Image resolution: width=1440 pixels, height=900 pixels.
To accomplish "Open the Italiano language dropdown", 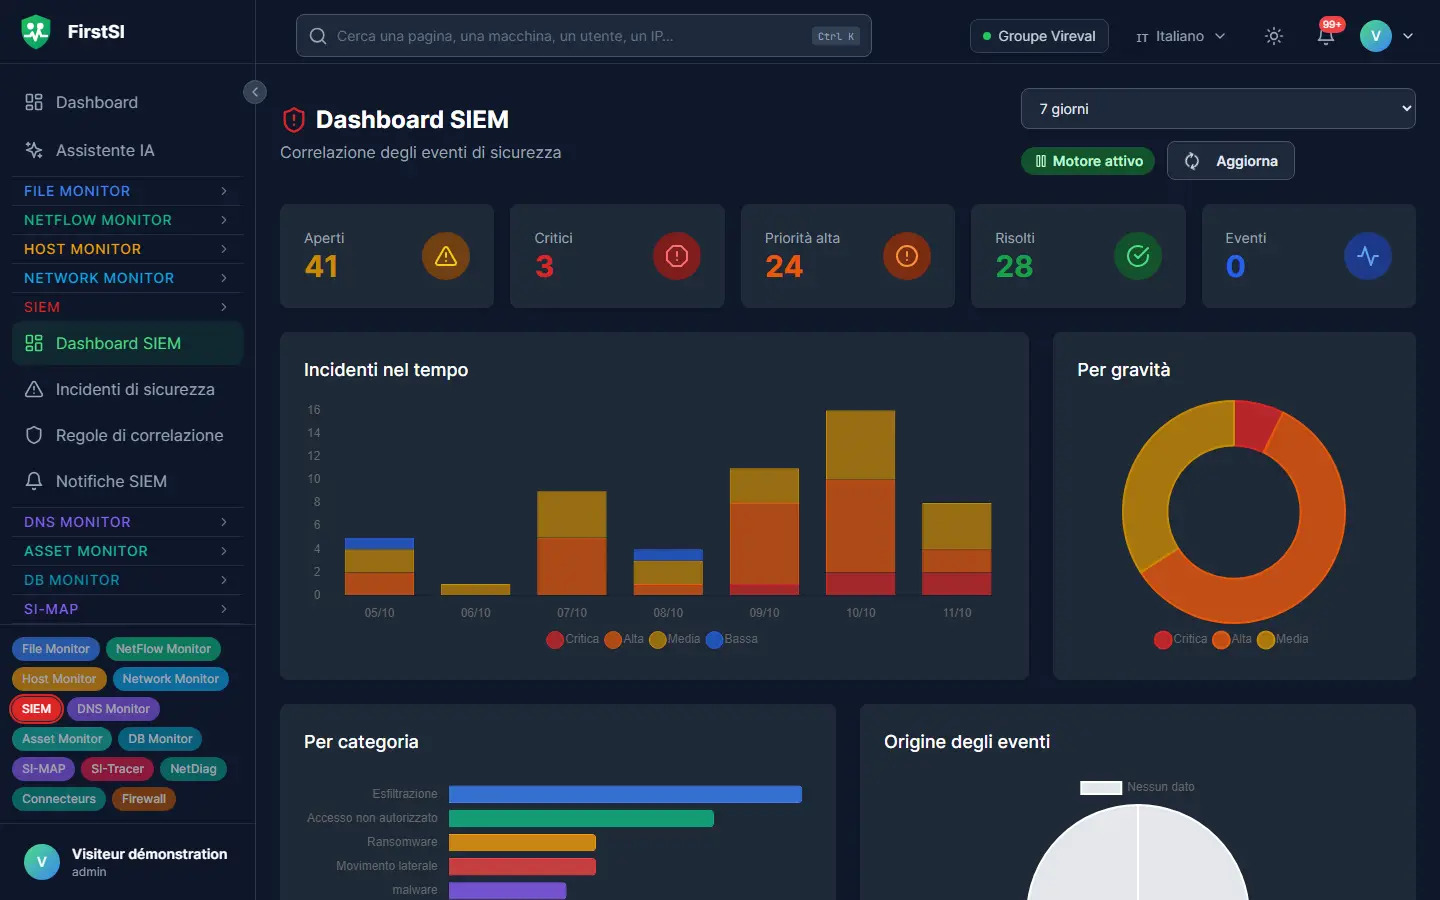I will [x=1180, y=36].
